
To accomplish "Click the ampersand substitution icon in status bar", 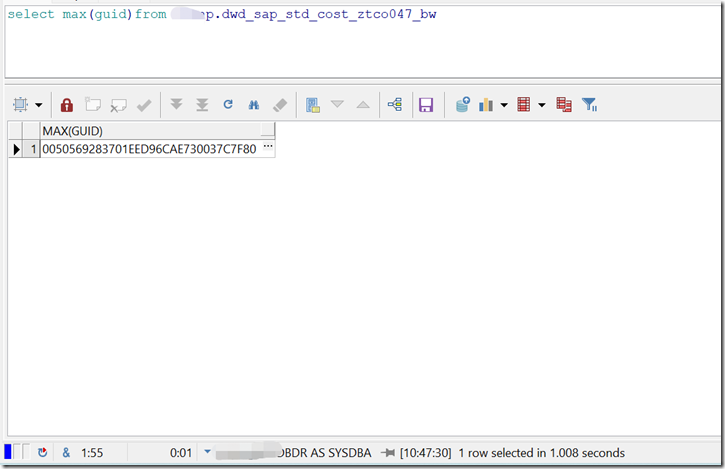I will pos(66,452).
